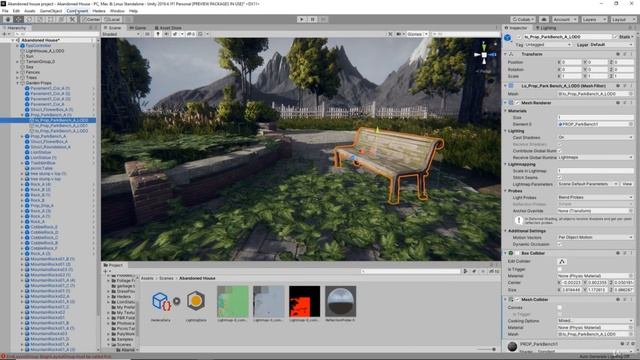This screenshot has height=360, width=640.
Task: Collapse the Transform component
Action: pos(505,54)
